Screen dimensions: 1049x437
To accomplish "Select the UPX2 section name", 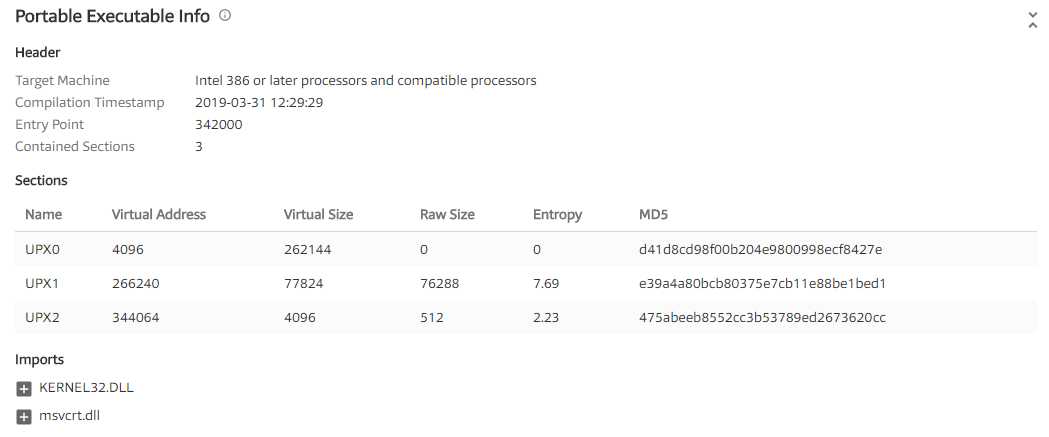I will pyautogui.click(x=43, y=318).
